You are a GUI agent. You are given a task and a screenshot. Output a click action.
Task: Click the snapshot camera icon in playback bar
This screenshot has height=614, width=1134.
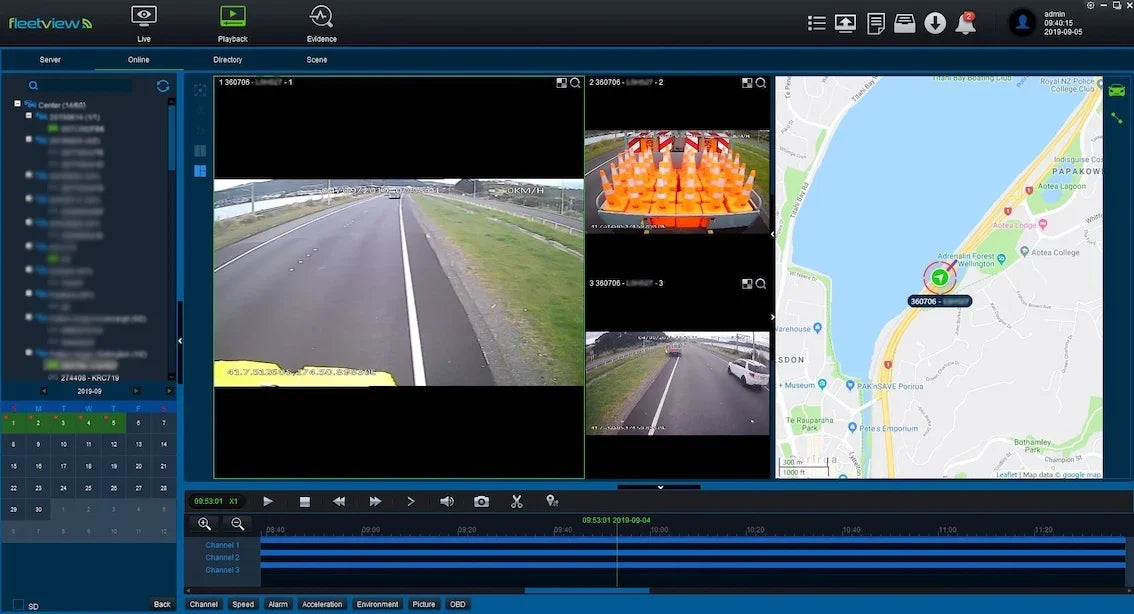481,501
